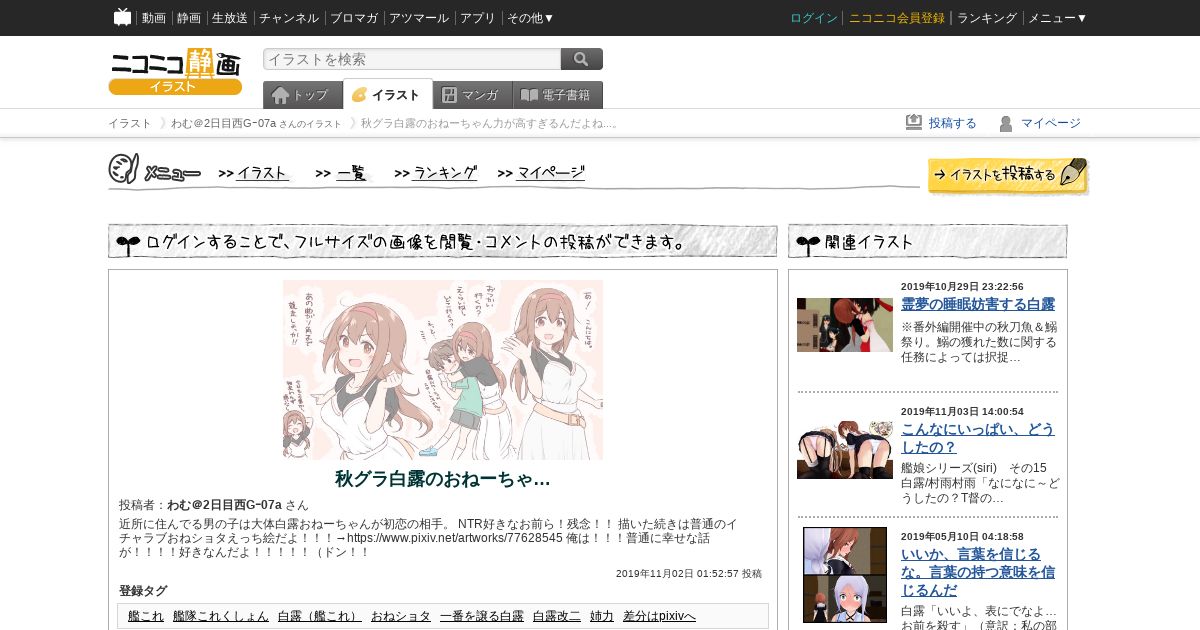Click the Niconico Seiga logo
This screenshot has width=1200, height=630.
click(x=175, y=71)
